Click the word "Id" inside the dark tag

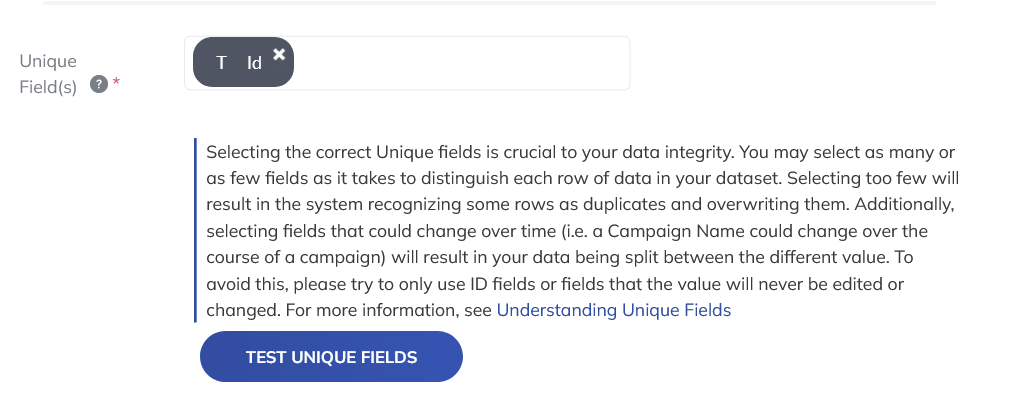click(x=255, y=63)
